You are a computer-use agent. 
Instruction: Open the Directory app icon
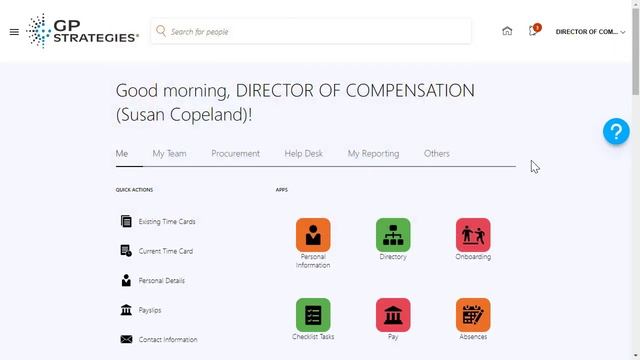[x=393, y=235]
